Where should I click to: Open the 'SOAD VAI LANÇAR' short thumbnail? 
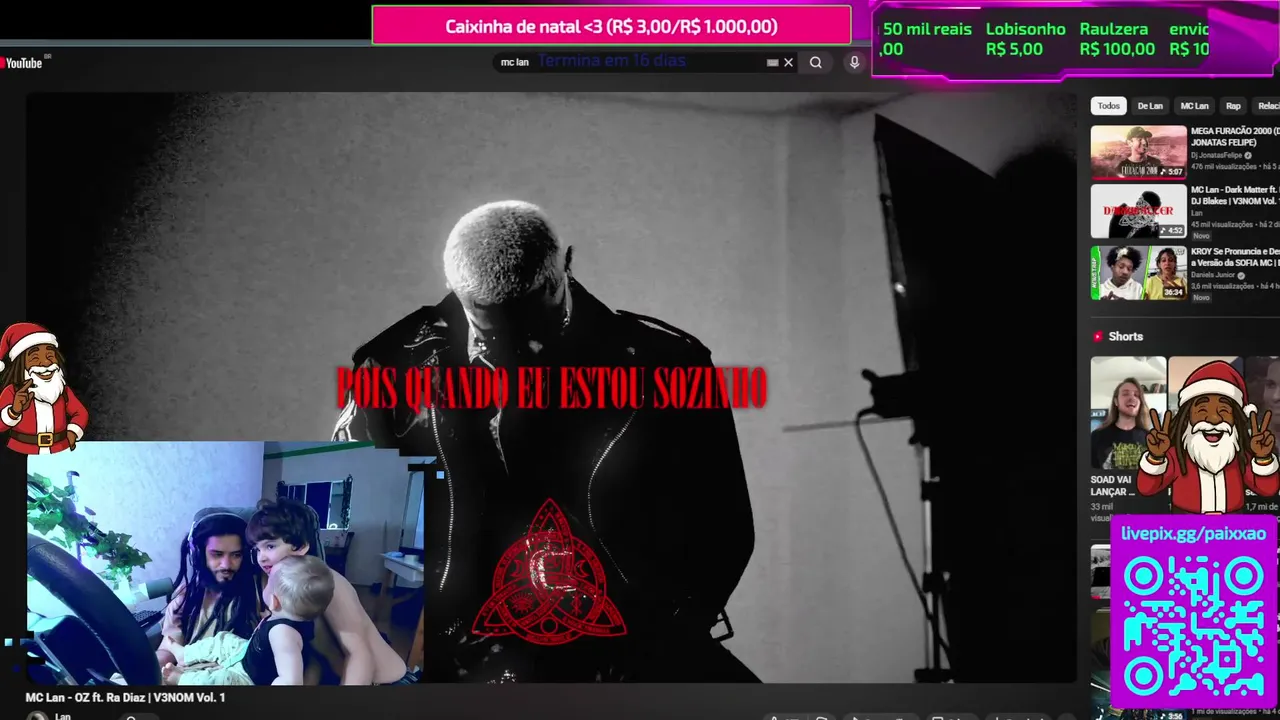[x=1128, y=413]
